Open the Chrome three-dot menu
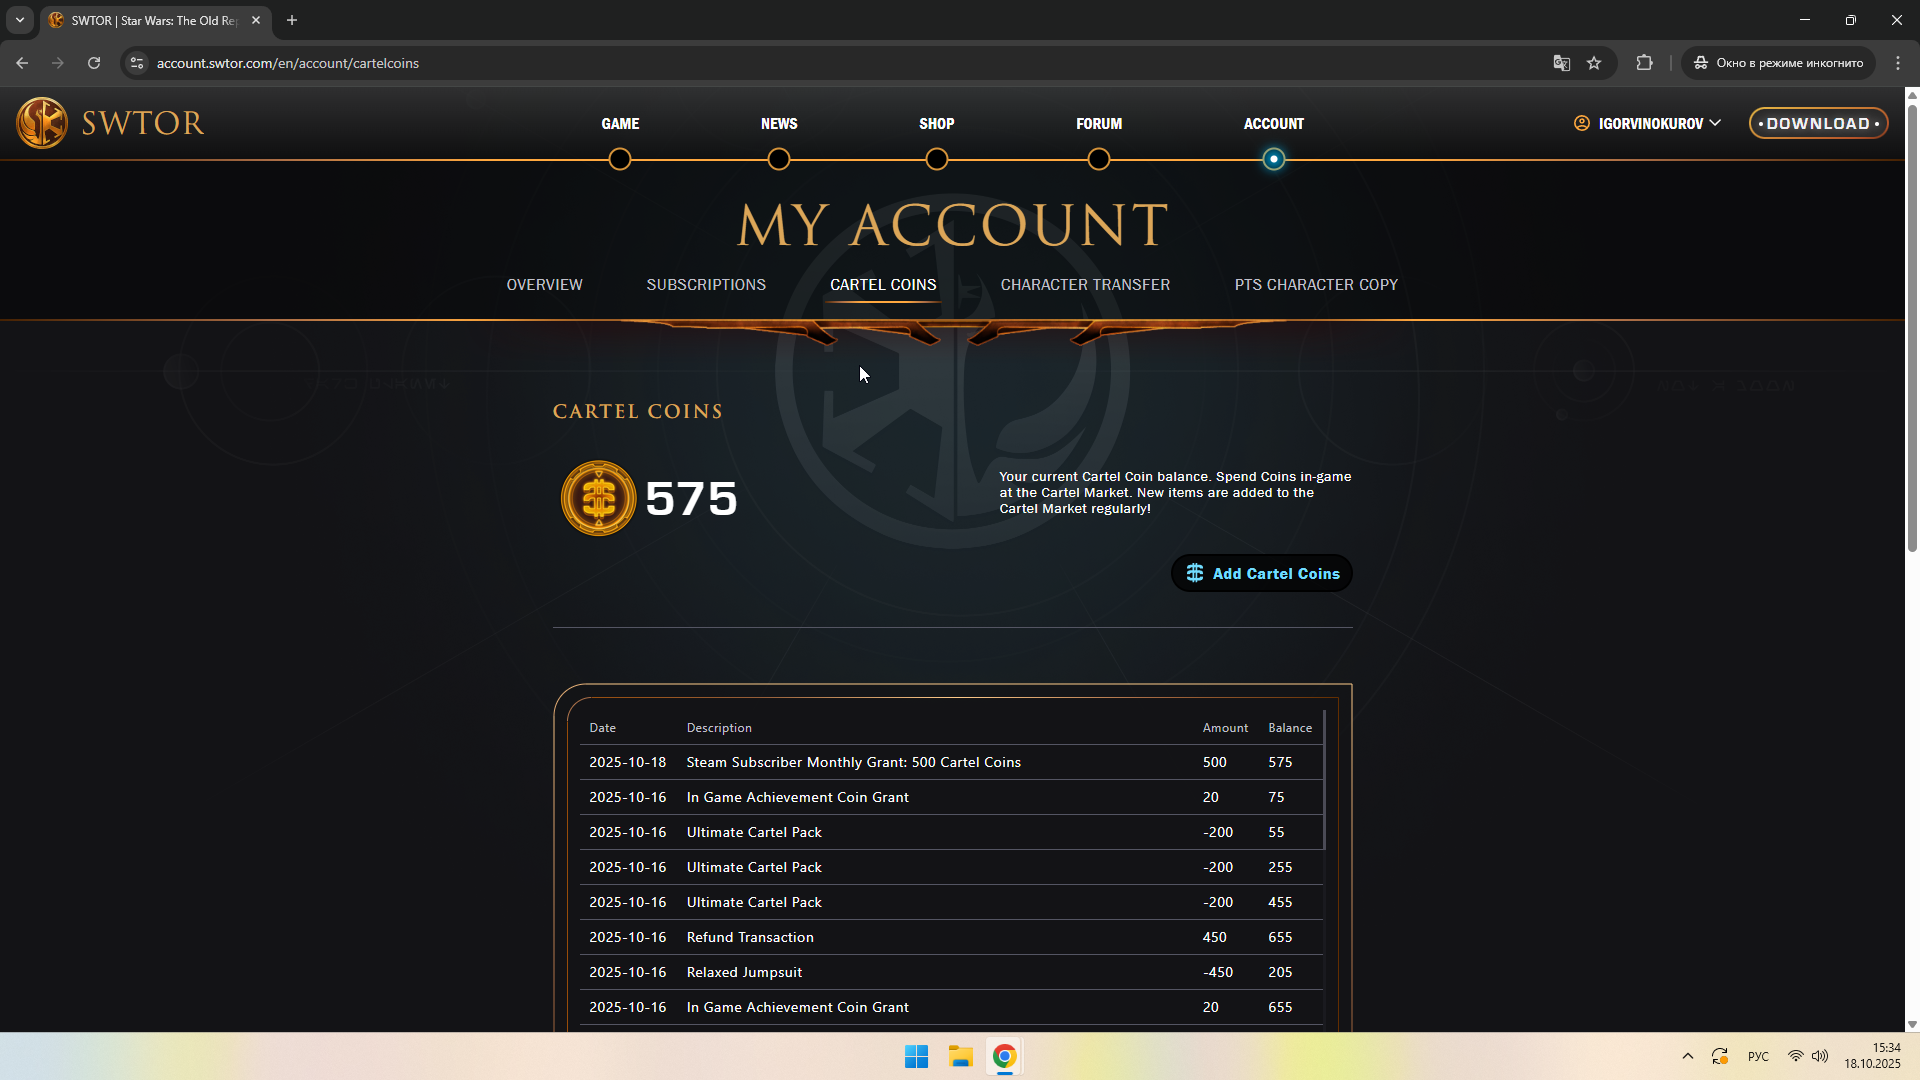Viewport: 1920px width, 1080px height. point(1898,63)
